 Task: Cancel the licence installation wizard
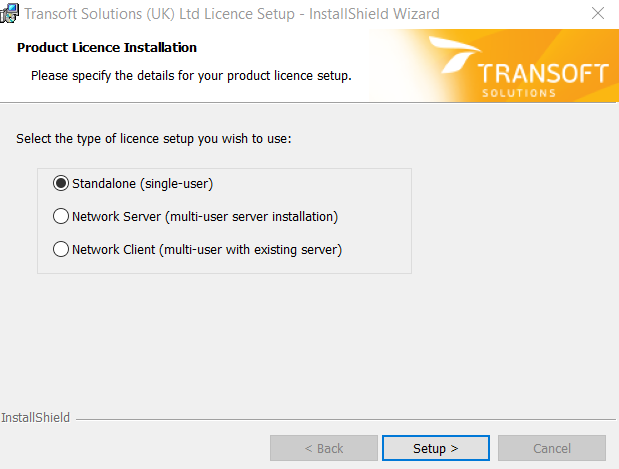552,448
